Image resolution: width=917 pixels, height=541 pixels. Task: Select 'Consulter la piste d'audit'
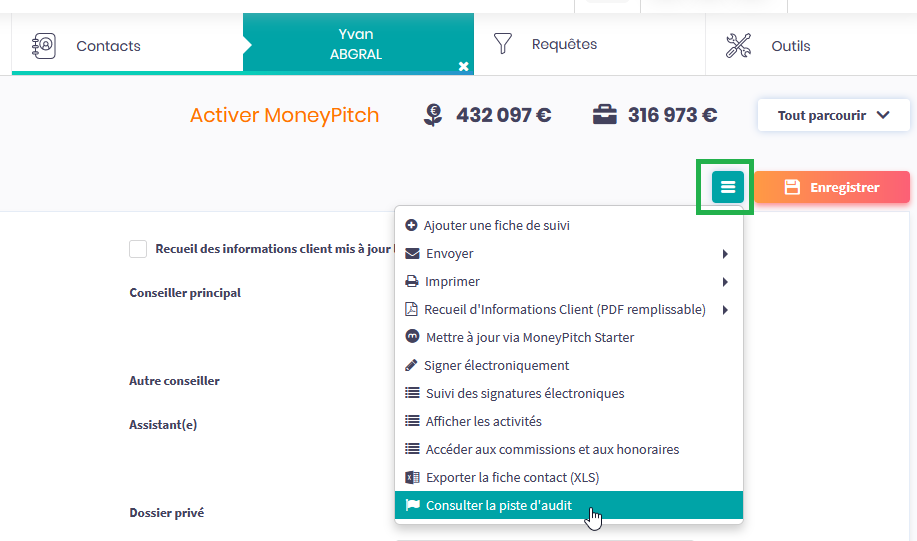[x=499, y=505]
